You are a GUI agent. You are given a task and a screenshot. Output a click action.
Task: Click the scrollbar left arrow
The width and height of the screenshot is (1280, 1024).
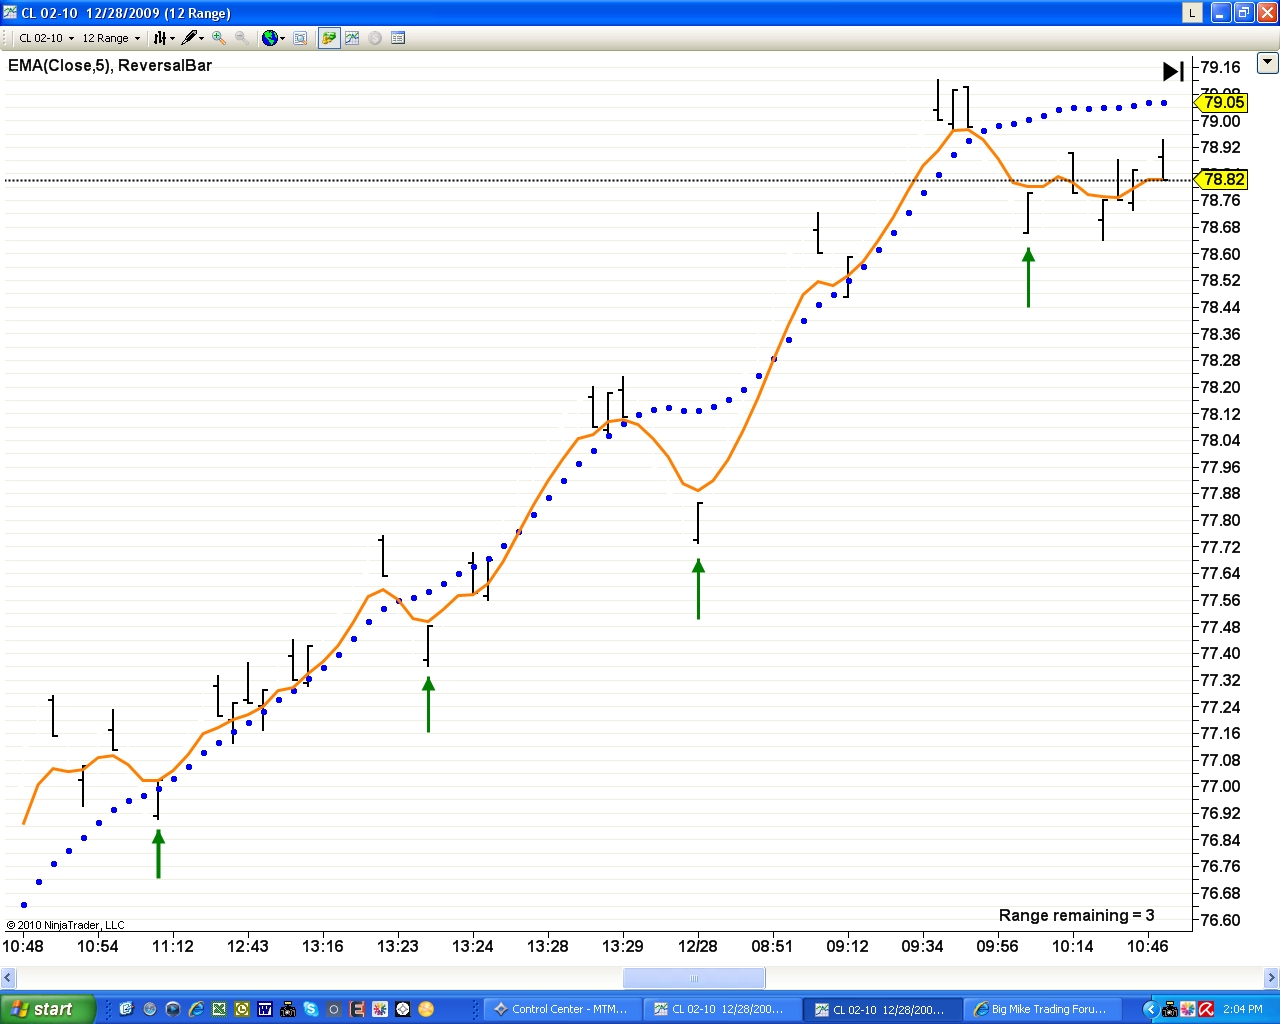click(8, 978)
